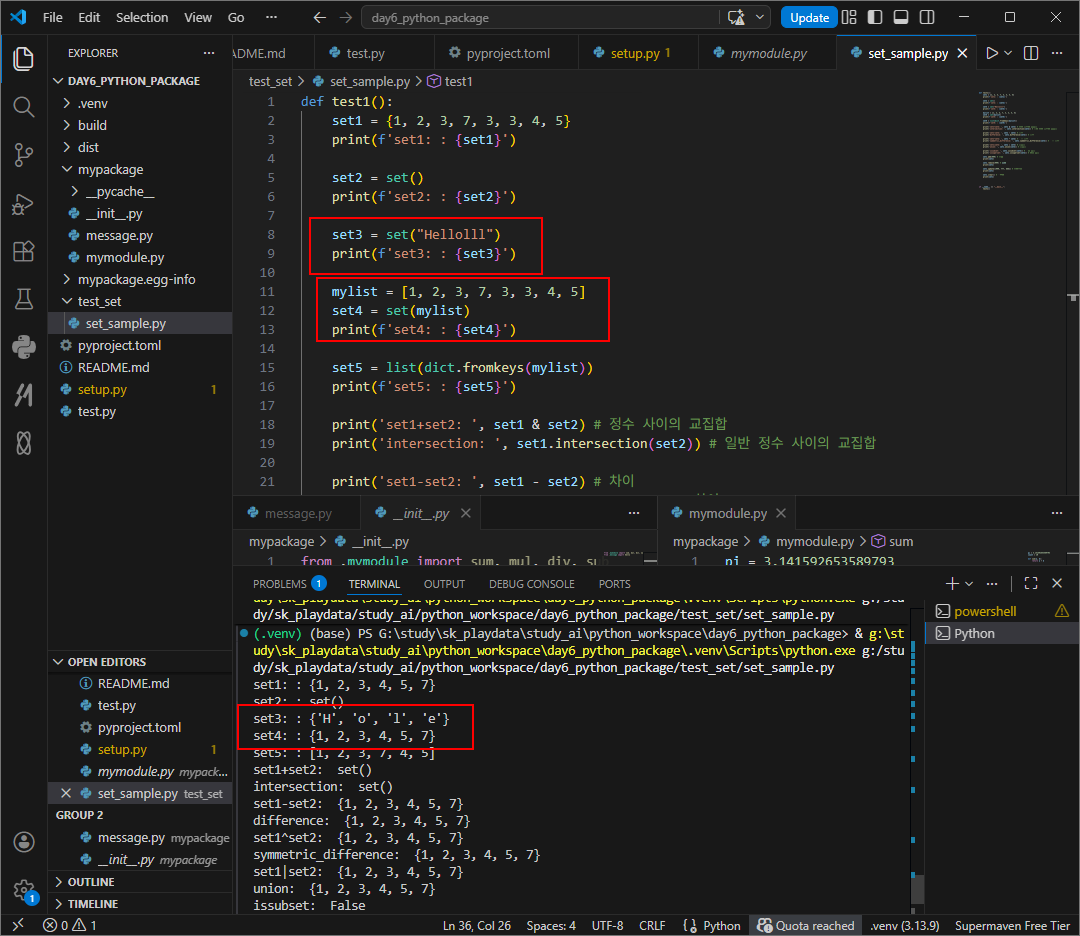
Task: Split the editor right
Action: [x=1031, y=53]
